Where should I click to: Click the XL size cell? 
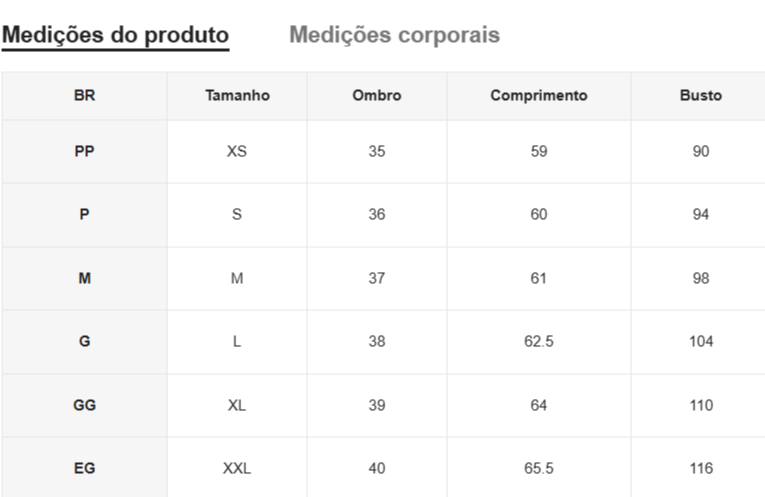(x=237, y=406)
